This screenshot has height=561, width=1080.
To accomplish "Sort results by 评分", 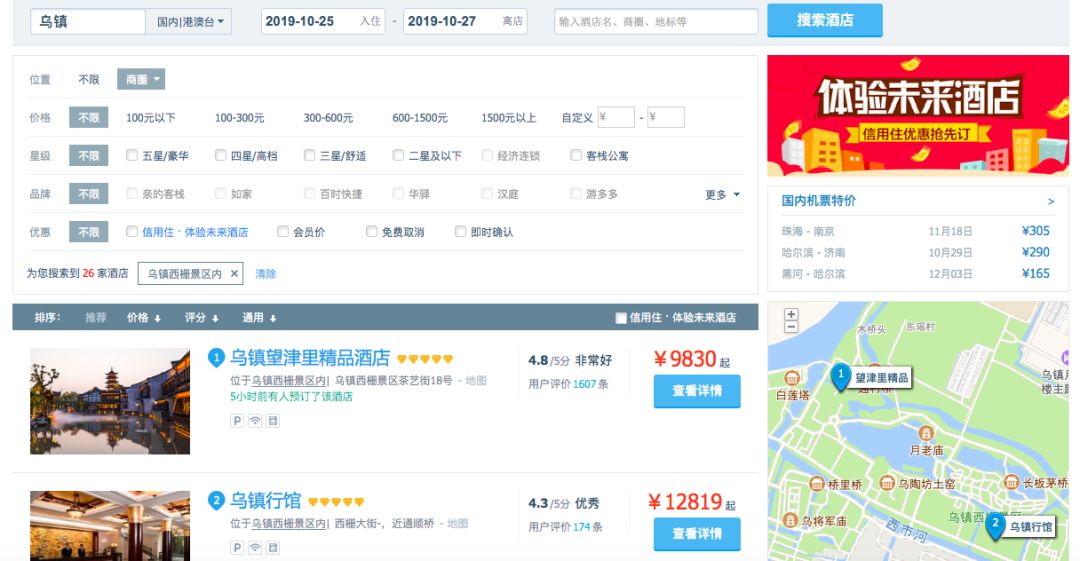I will [x=201, y=317].
